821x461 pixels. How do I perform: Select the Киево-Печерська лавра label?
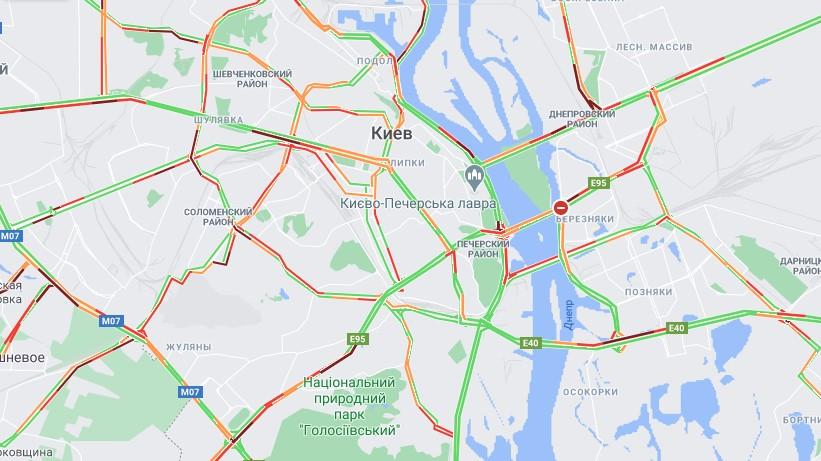click(418, 203)
